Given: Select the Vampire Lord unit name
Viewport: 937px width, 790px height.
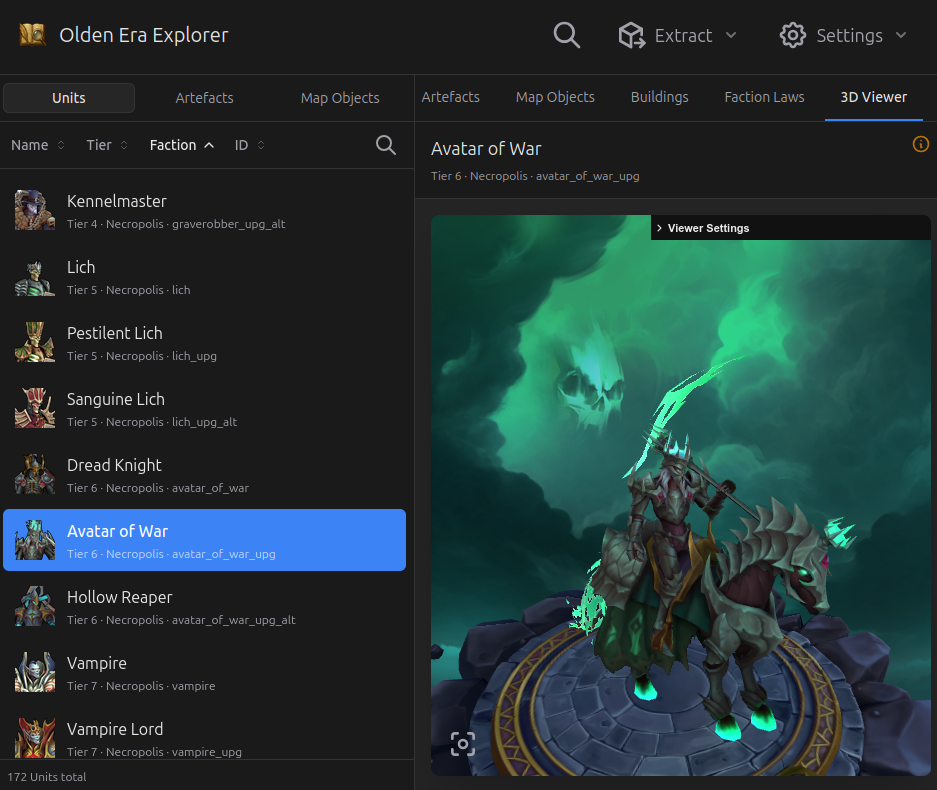Looking at the screenshot, I should [115, 730].
